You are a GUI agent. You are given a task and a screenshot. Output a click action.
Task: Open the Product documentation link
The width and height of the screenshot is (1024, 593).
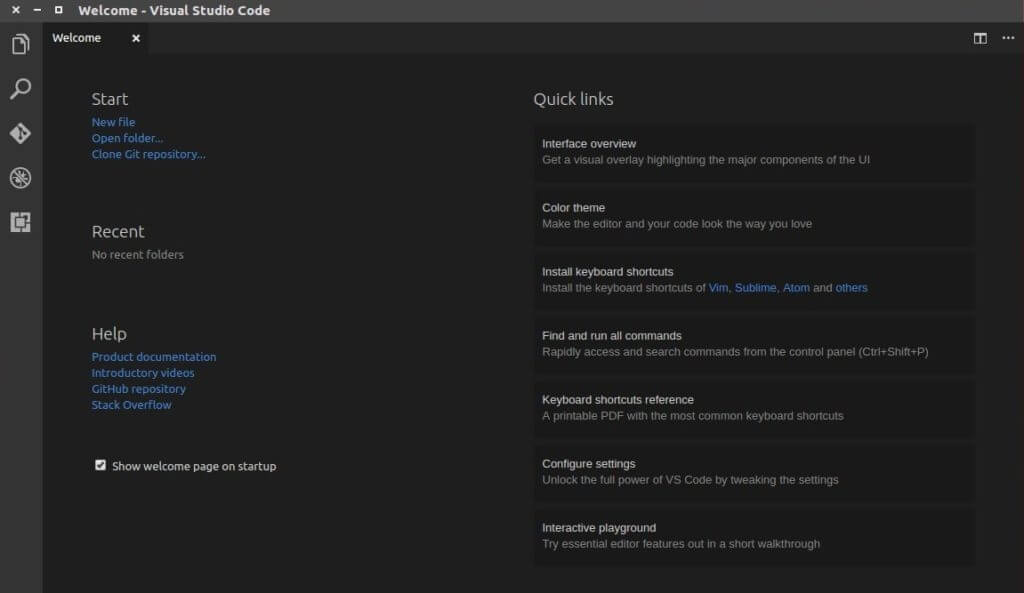pos(153,356)
